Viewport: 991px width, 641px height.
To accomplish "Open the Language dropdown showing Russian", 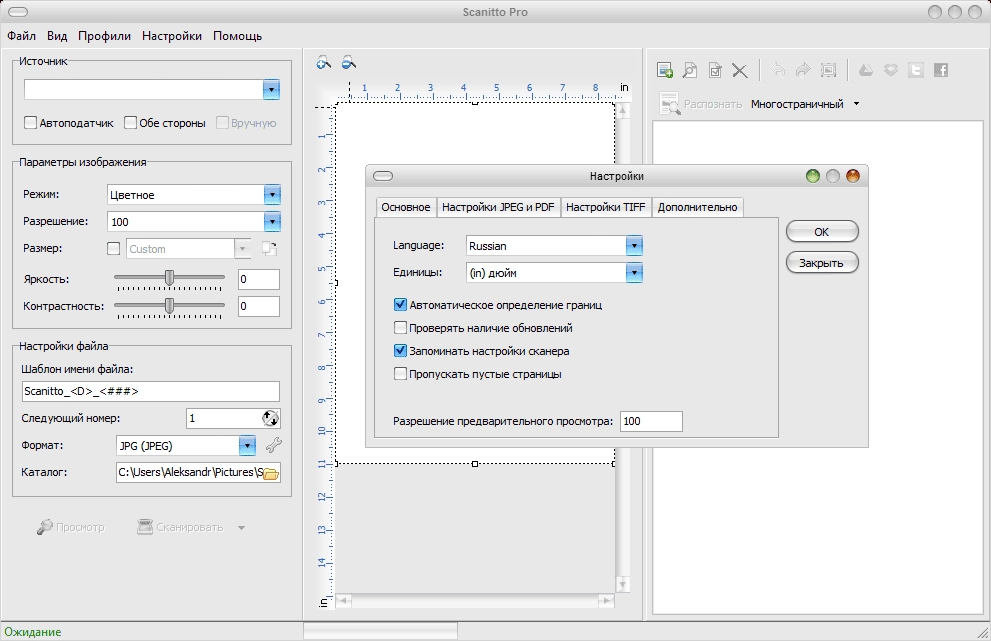I will click(x=634, y=246).
